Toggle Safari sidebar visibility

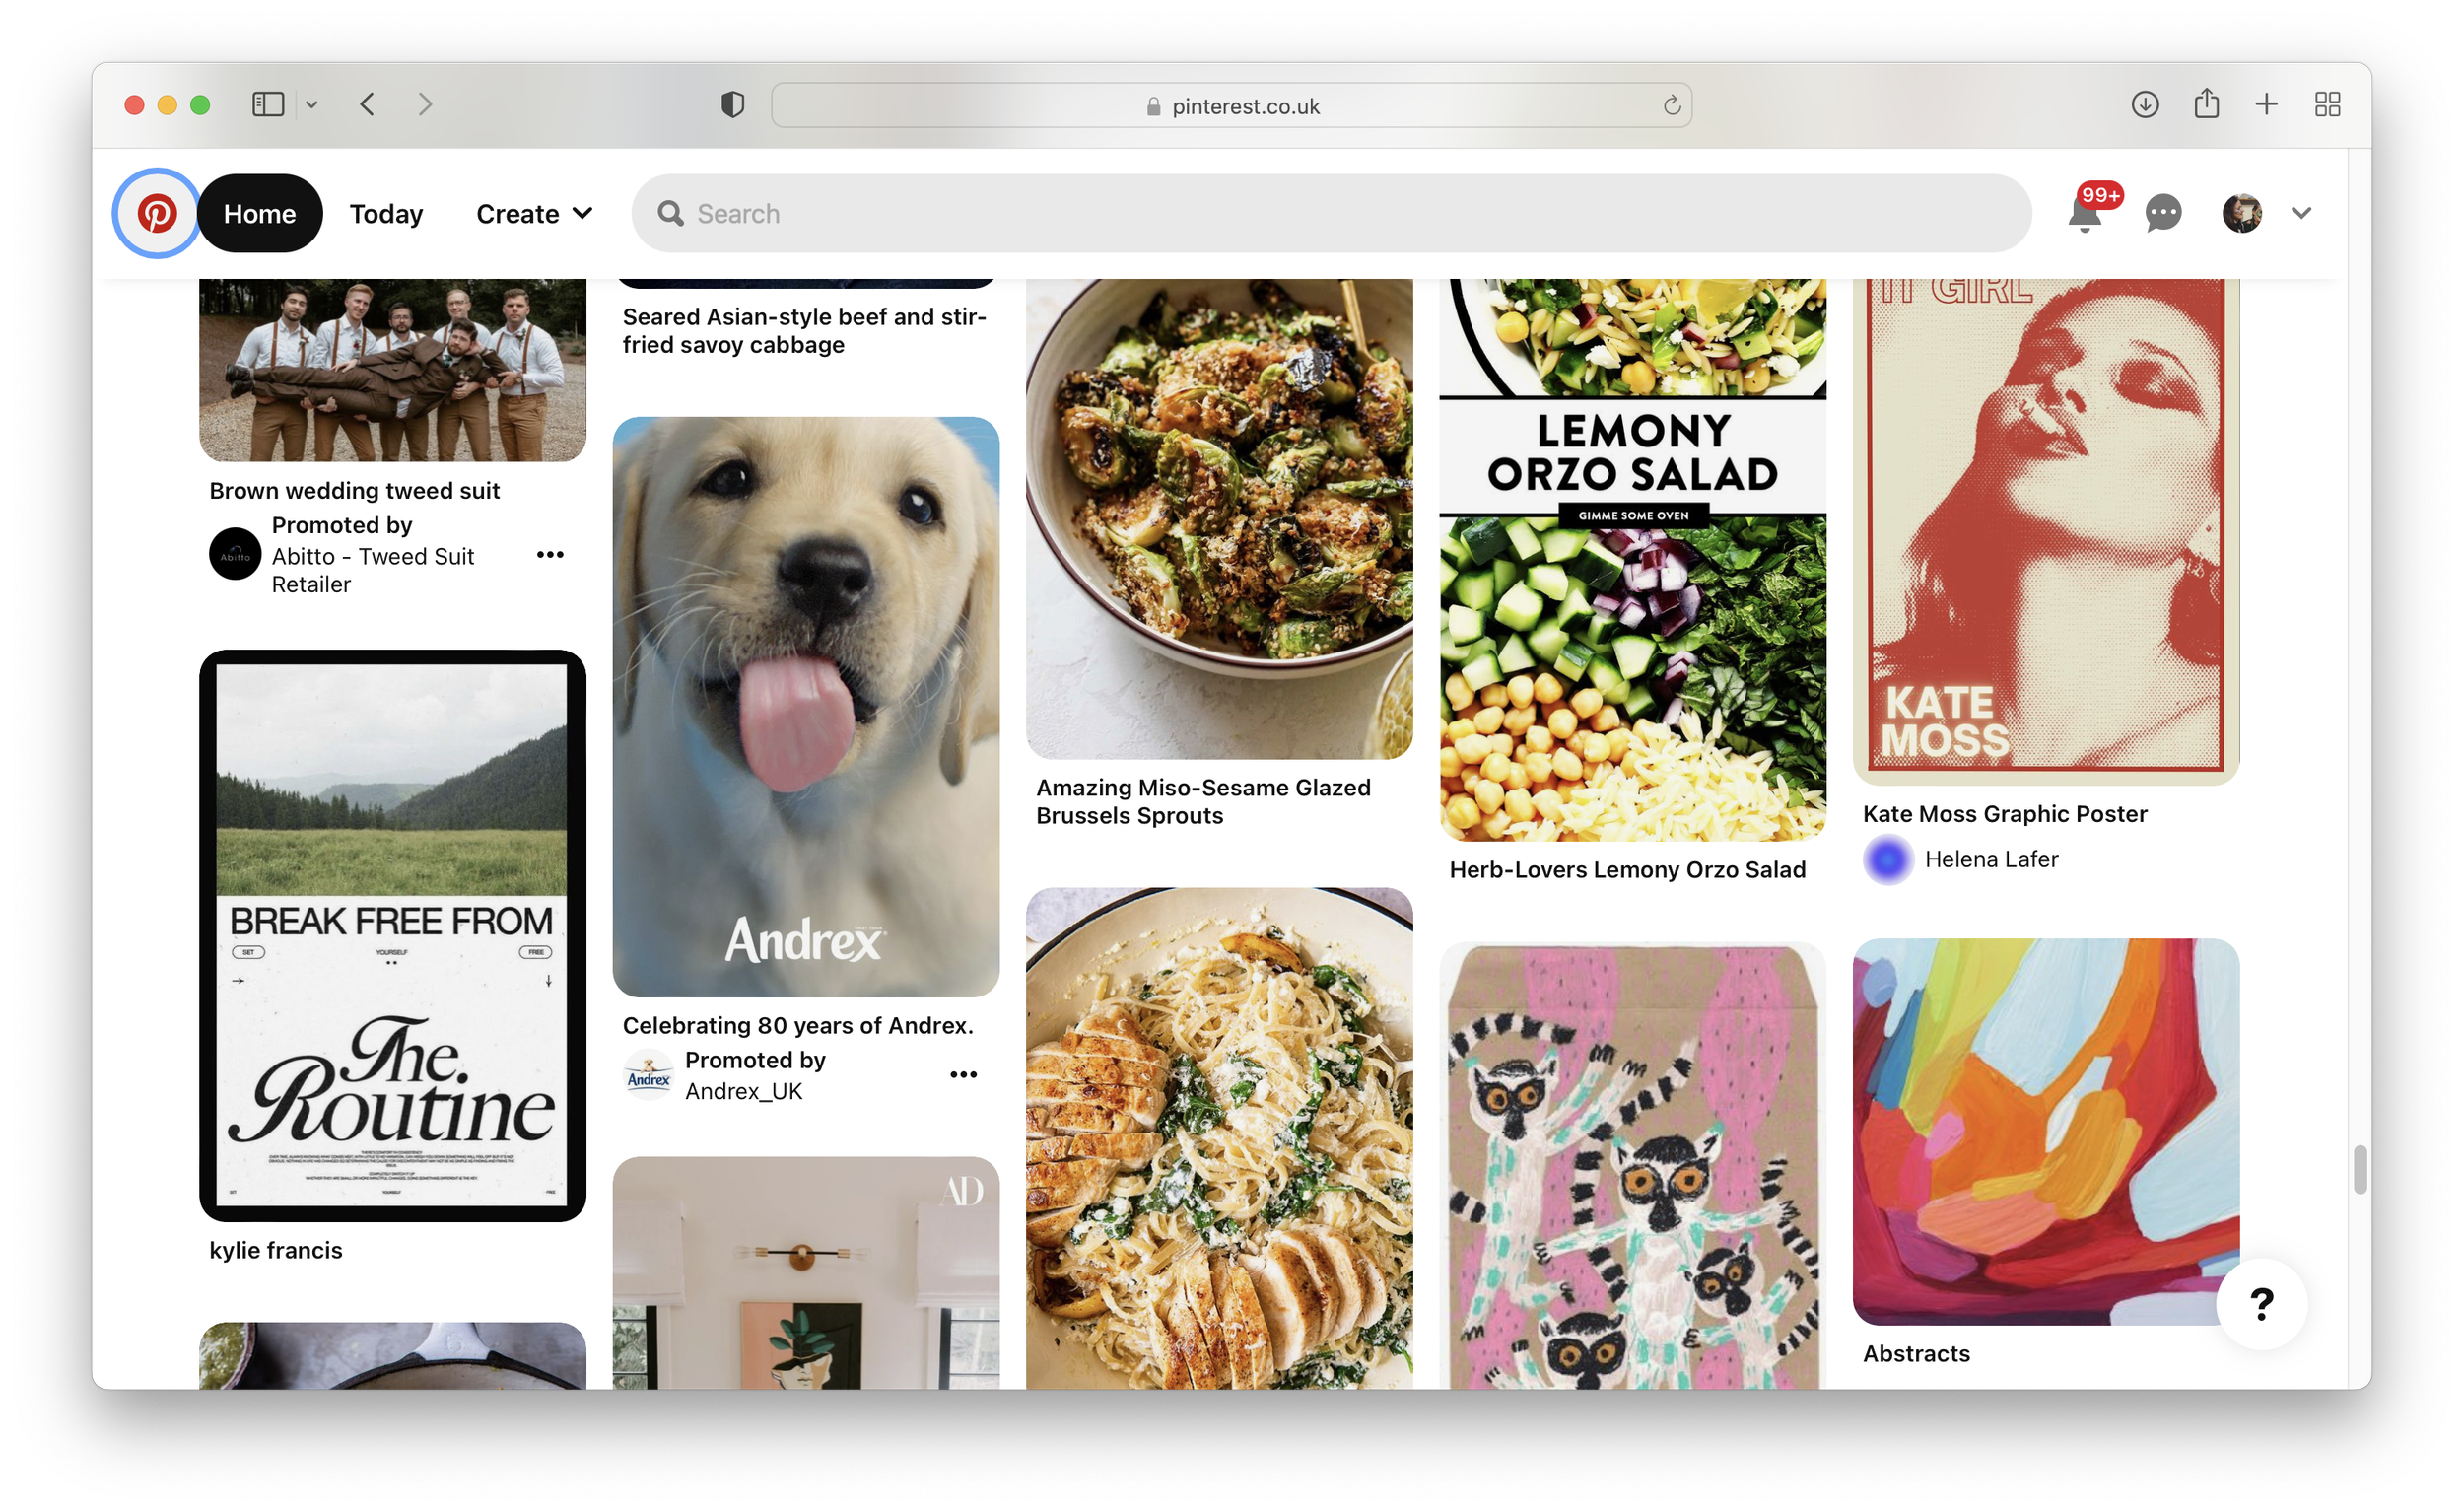(268, 104)
